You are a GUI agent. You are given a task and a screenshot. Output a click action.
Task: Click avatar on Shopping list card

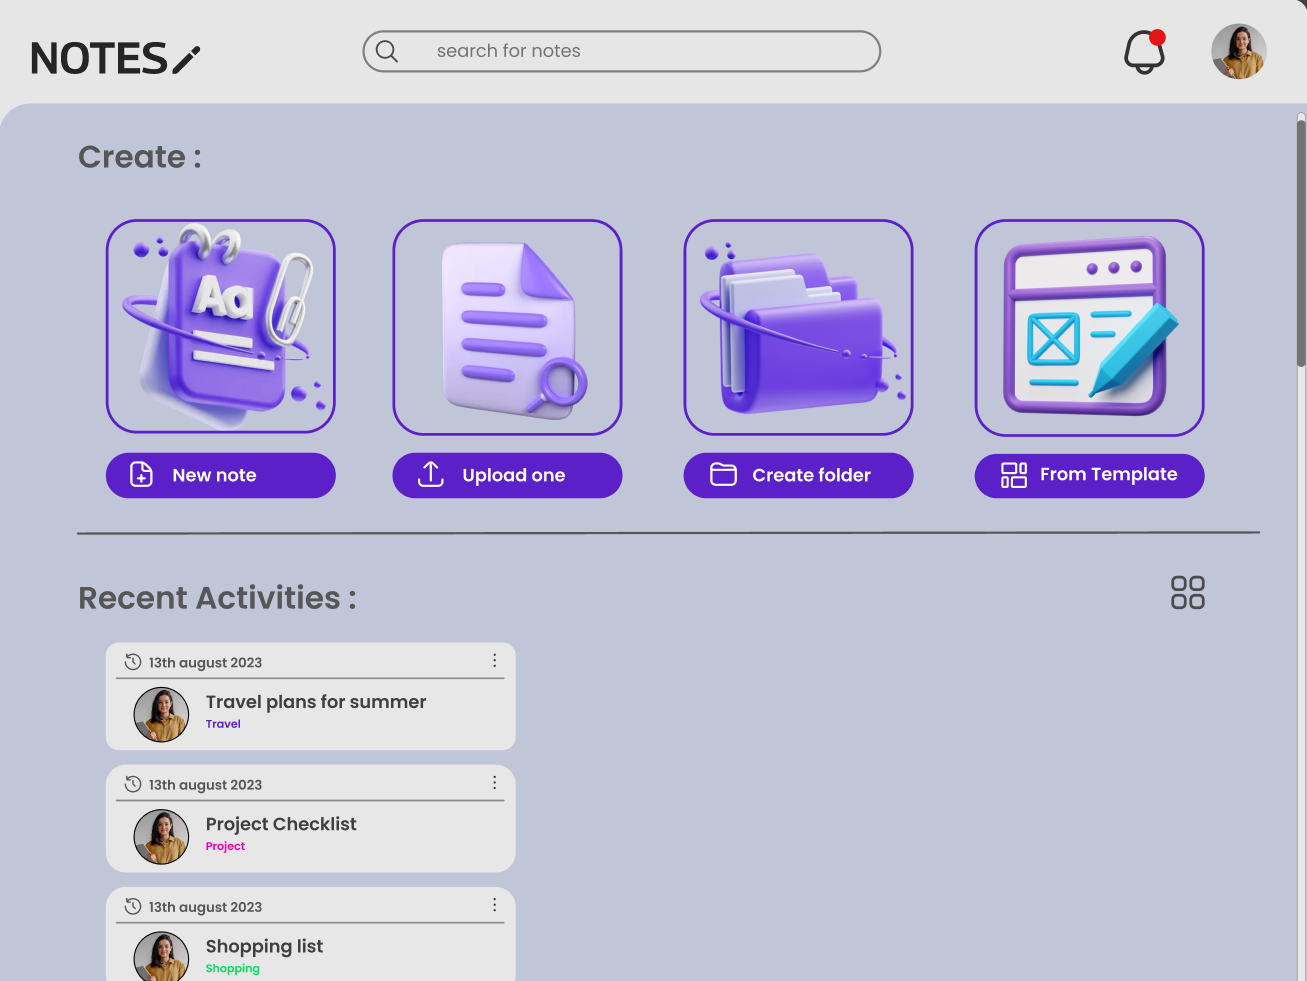pos(161,956)
